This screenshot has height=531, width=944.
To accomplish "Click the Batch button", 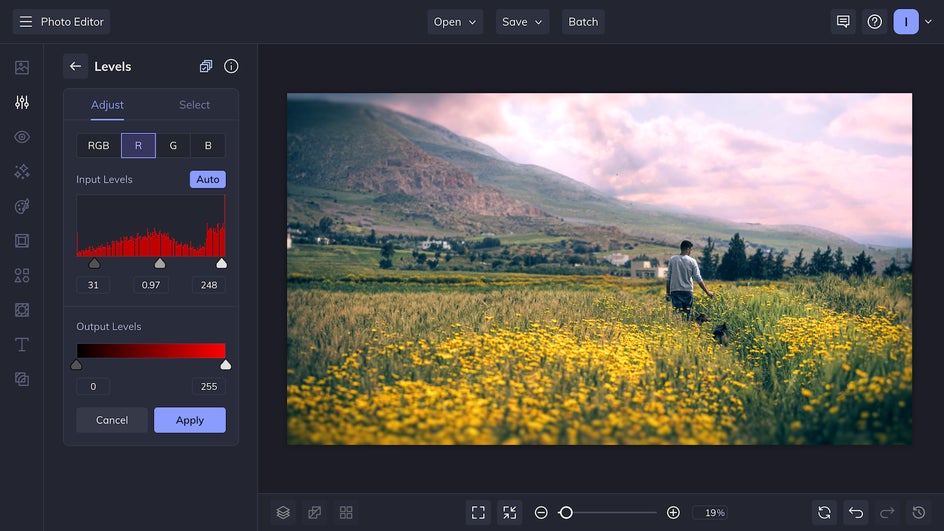I will tap(583, 22).
